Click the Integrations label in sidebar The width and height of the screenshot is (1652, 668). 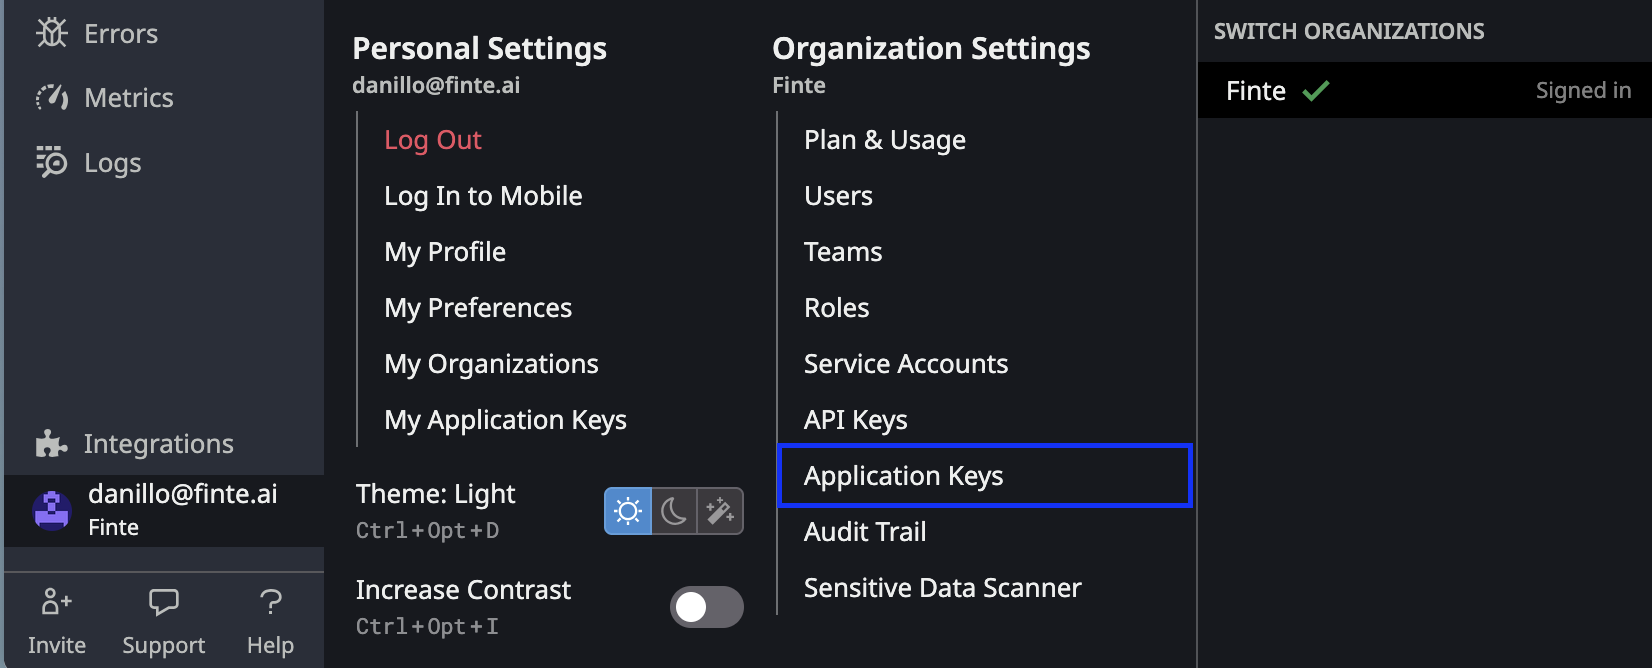(x=159, y=444)
